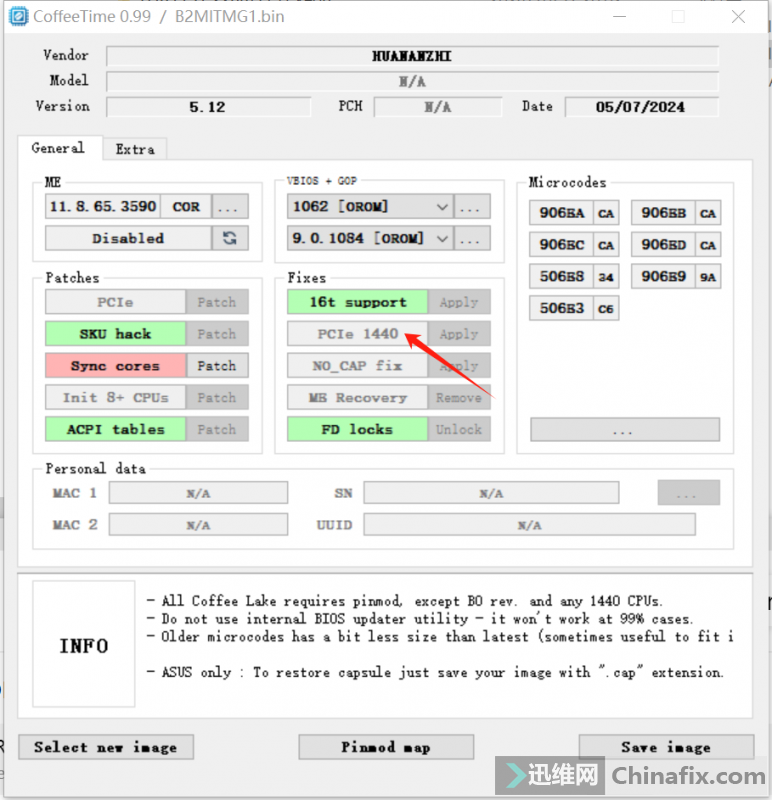Viewport: 772px width, 800px height.
Task: Switch to the Extra tab
Action: click(135, 149)
